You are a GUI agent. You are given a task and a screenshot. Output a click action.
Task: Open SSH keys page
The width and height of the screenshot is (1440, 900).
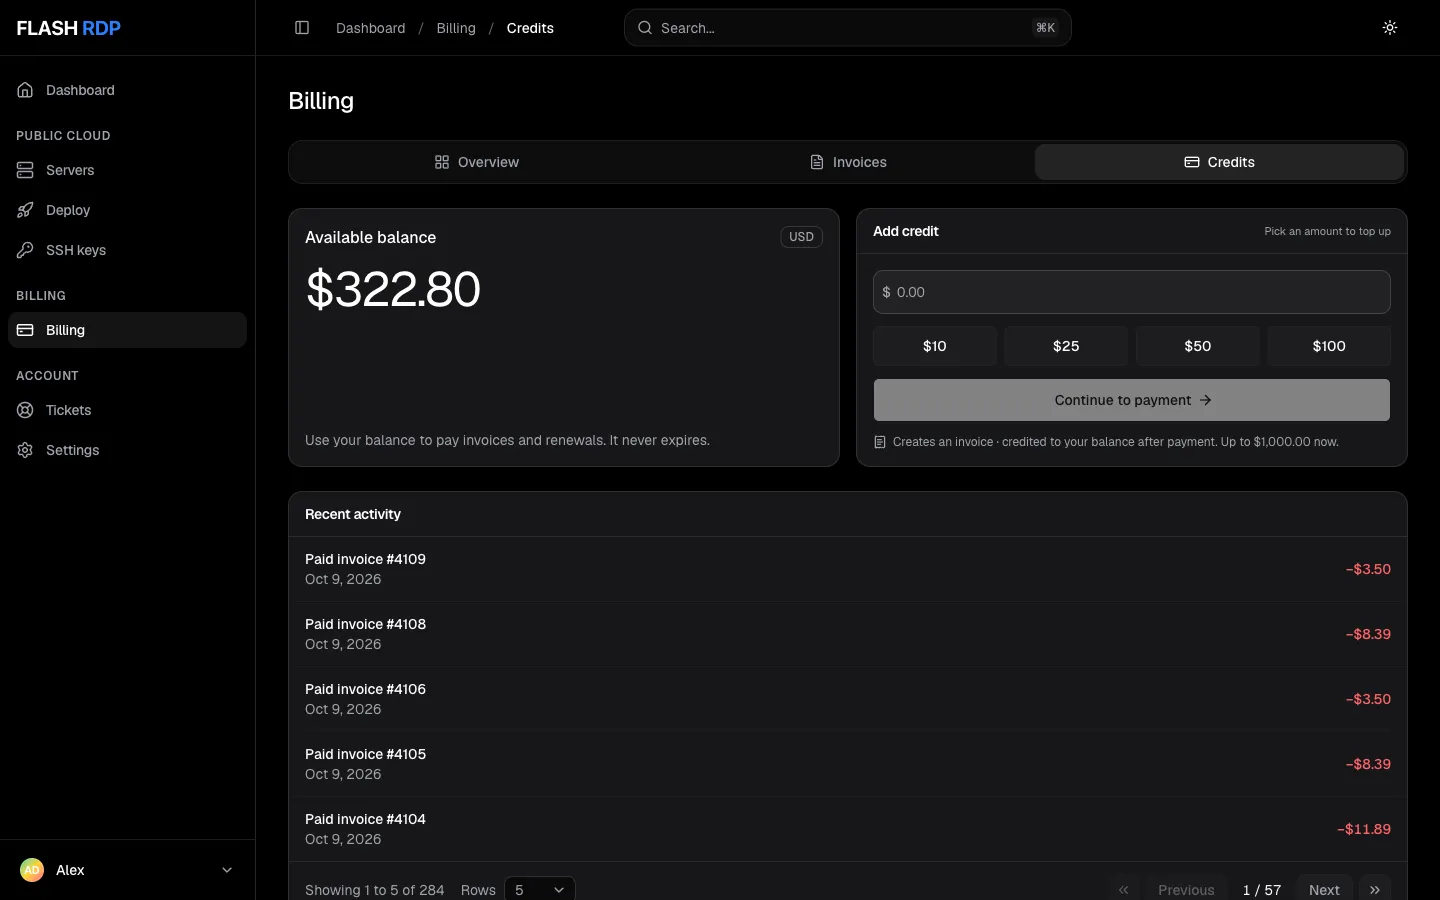tap(127, 250)
